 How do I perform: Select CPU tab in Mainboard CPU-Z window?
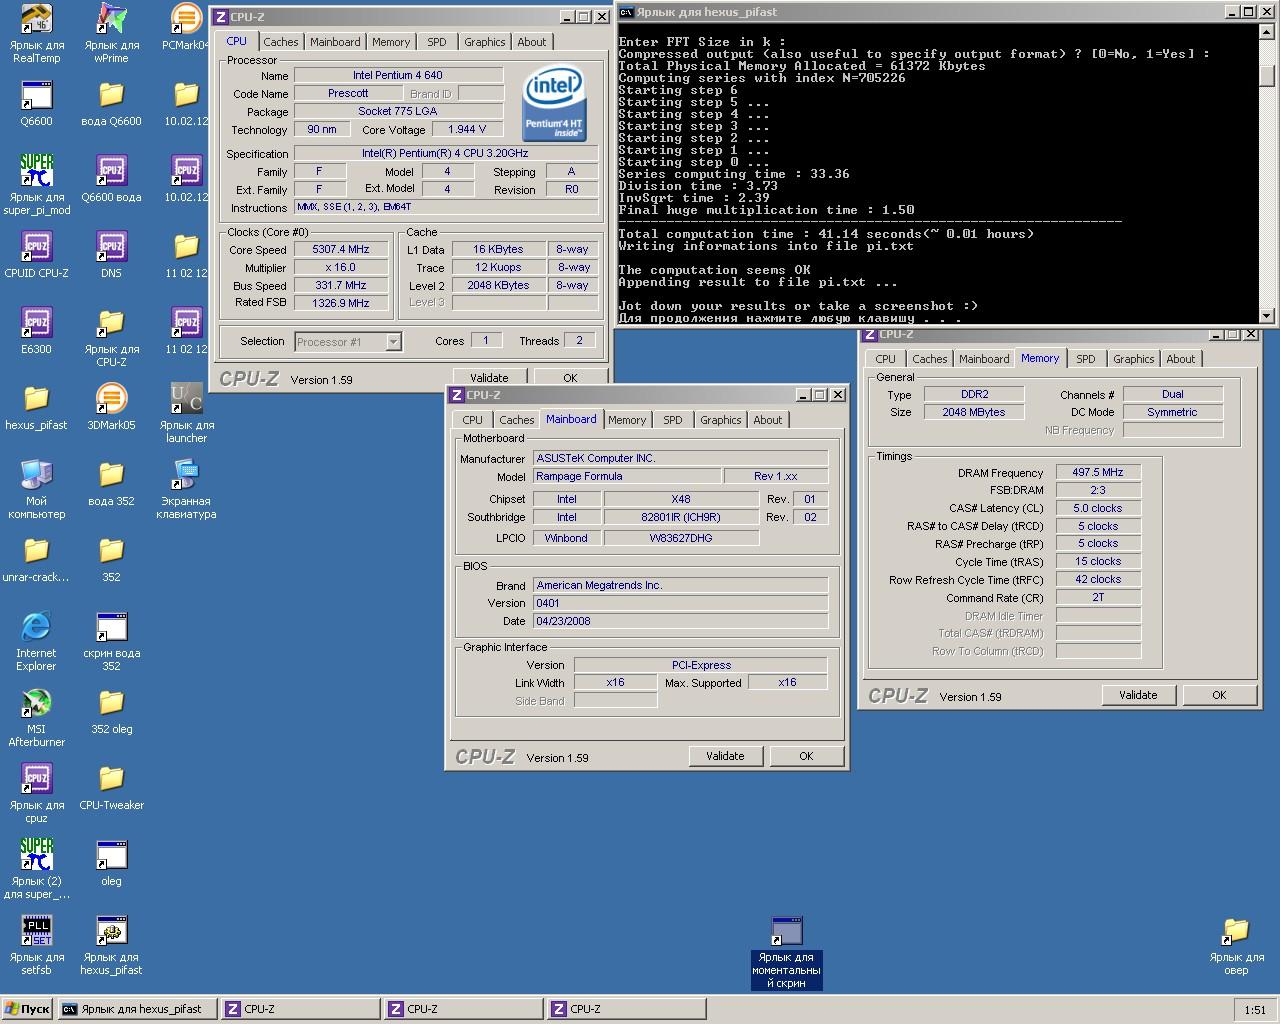point(473,420)
